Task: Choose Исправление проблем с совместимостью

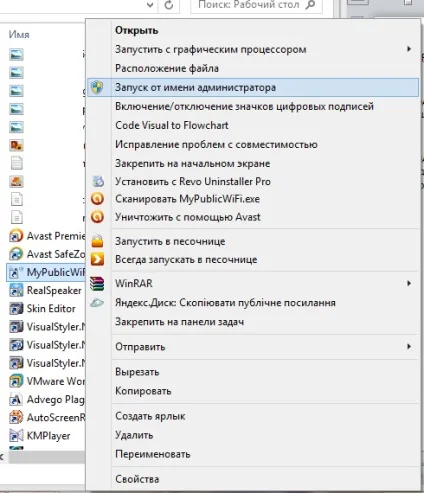Action: tap(253, 144)
